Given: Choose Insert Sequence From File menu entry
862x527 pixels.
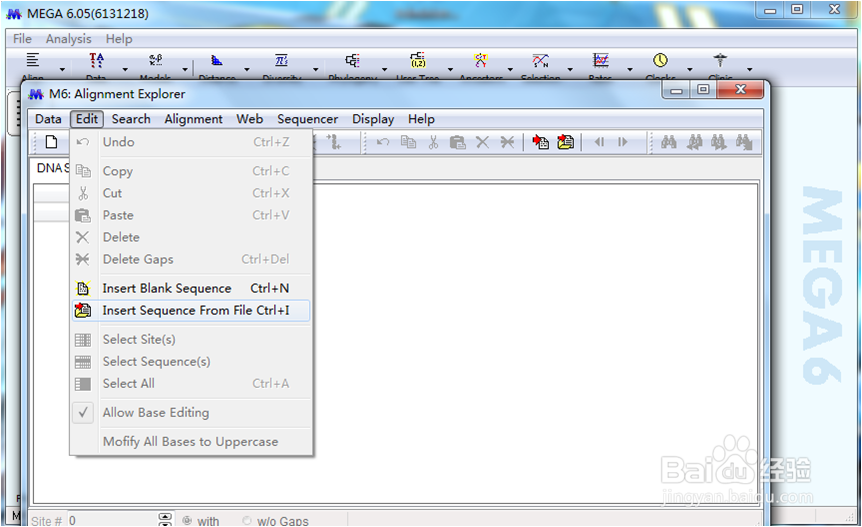Looking at the screenshot, I should point(191,310).
